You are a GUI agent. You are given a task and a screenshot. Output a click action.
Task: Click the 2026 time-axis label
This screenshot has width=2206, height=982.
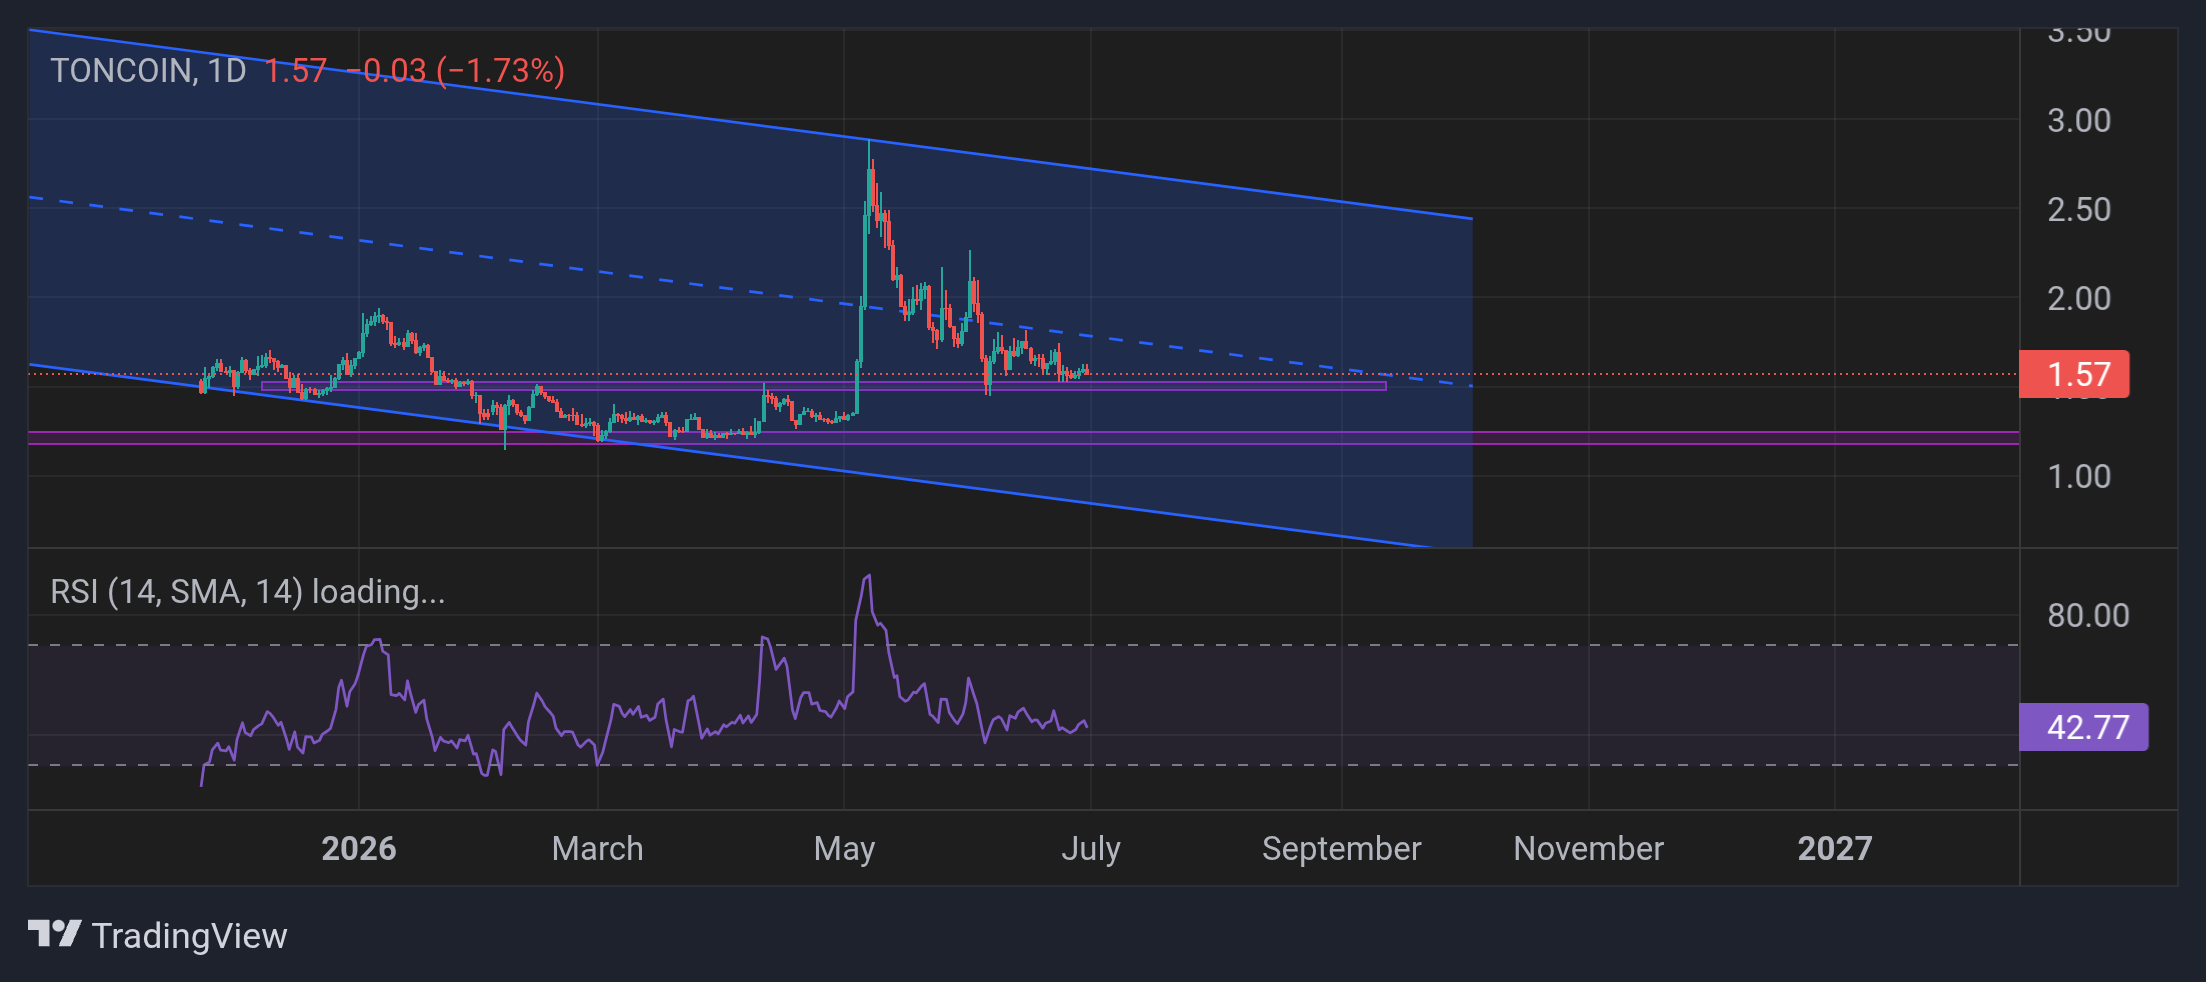pyautogui.click(x=359, y=849)
